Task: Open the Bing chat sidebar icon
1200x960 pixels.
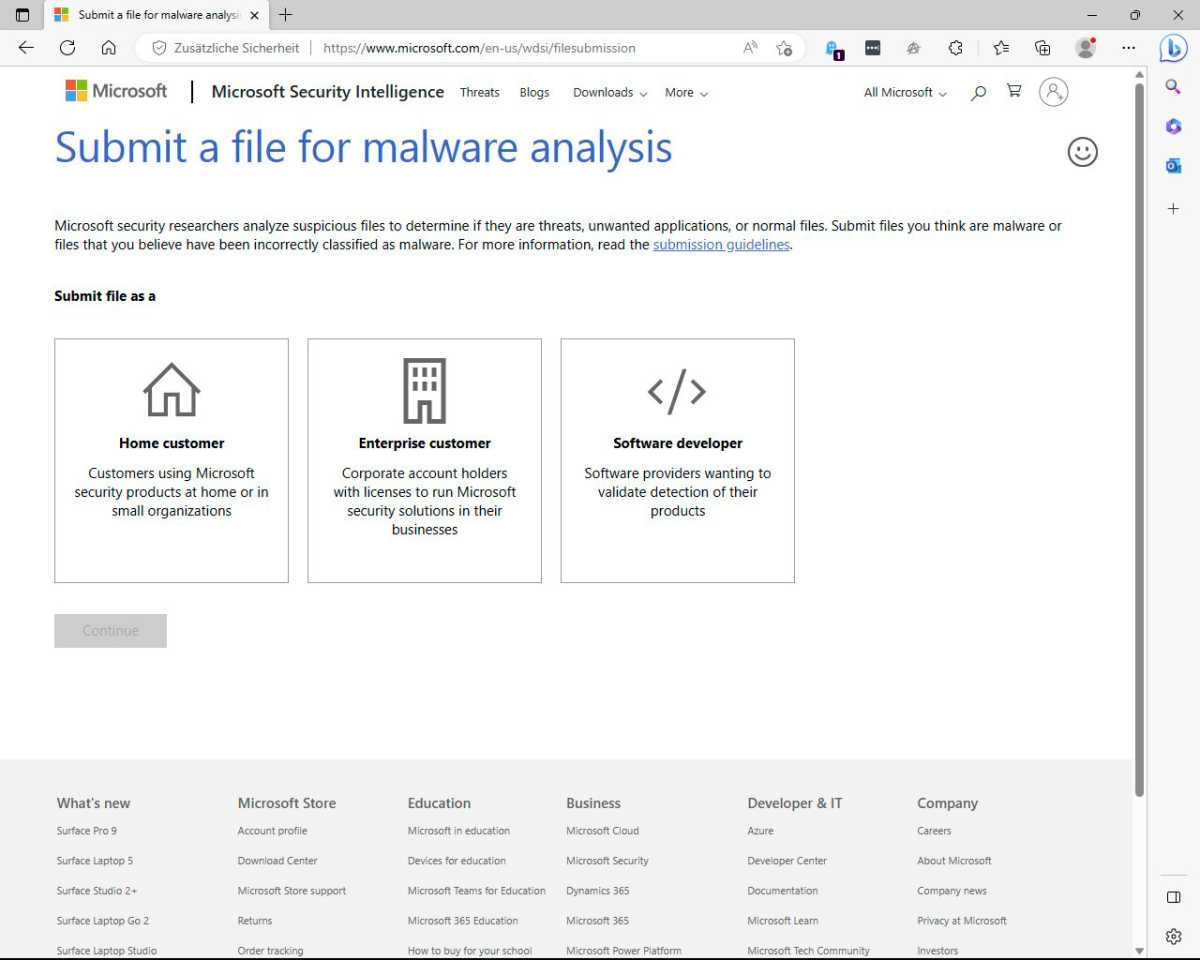Action: 1174,48
